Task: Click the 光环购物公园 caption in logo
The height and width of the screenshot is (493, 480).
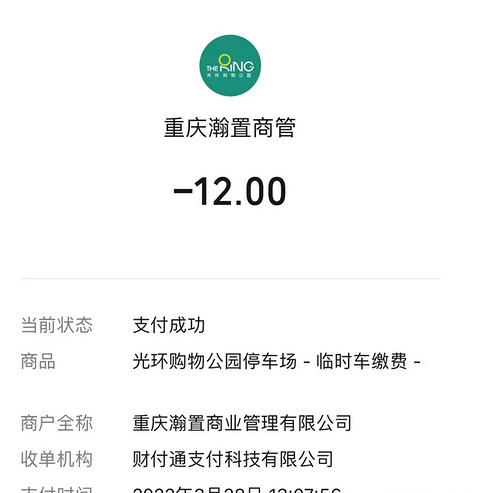Action: click(229, 76)
